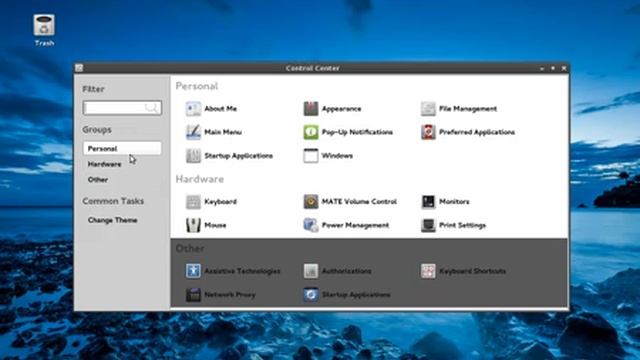Click the Main Menu label
The width and height of the screenshot is (640, 360).
pyautogui.click(x=223, y=132)
